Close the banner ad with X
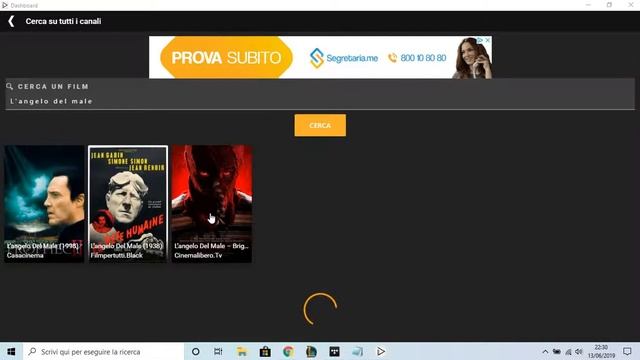 pos(487,40)
